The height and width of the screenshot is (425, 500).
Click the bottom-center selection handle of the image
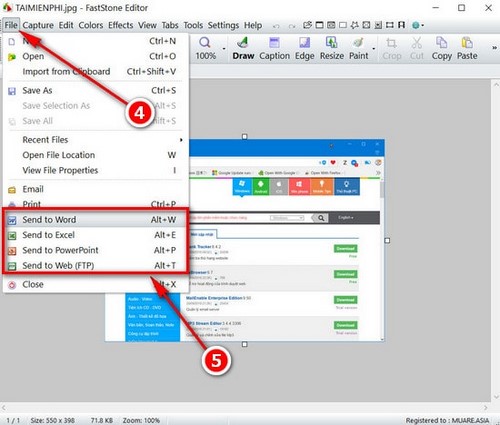pyautogui.click(x=245, y=344)
